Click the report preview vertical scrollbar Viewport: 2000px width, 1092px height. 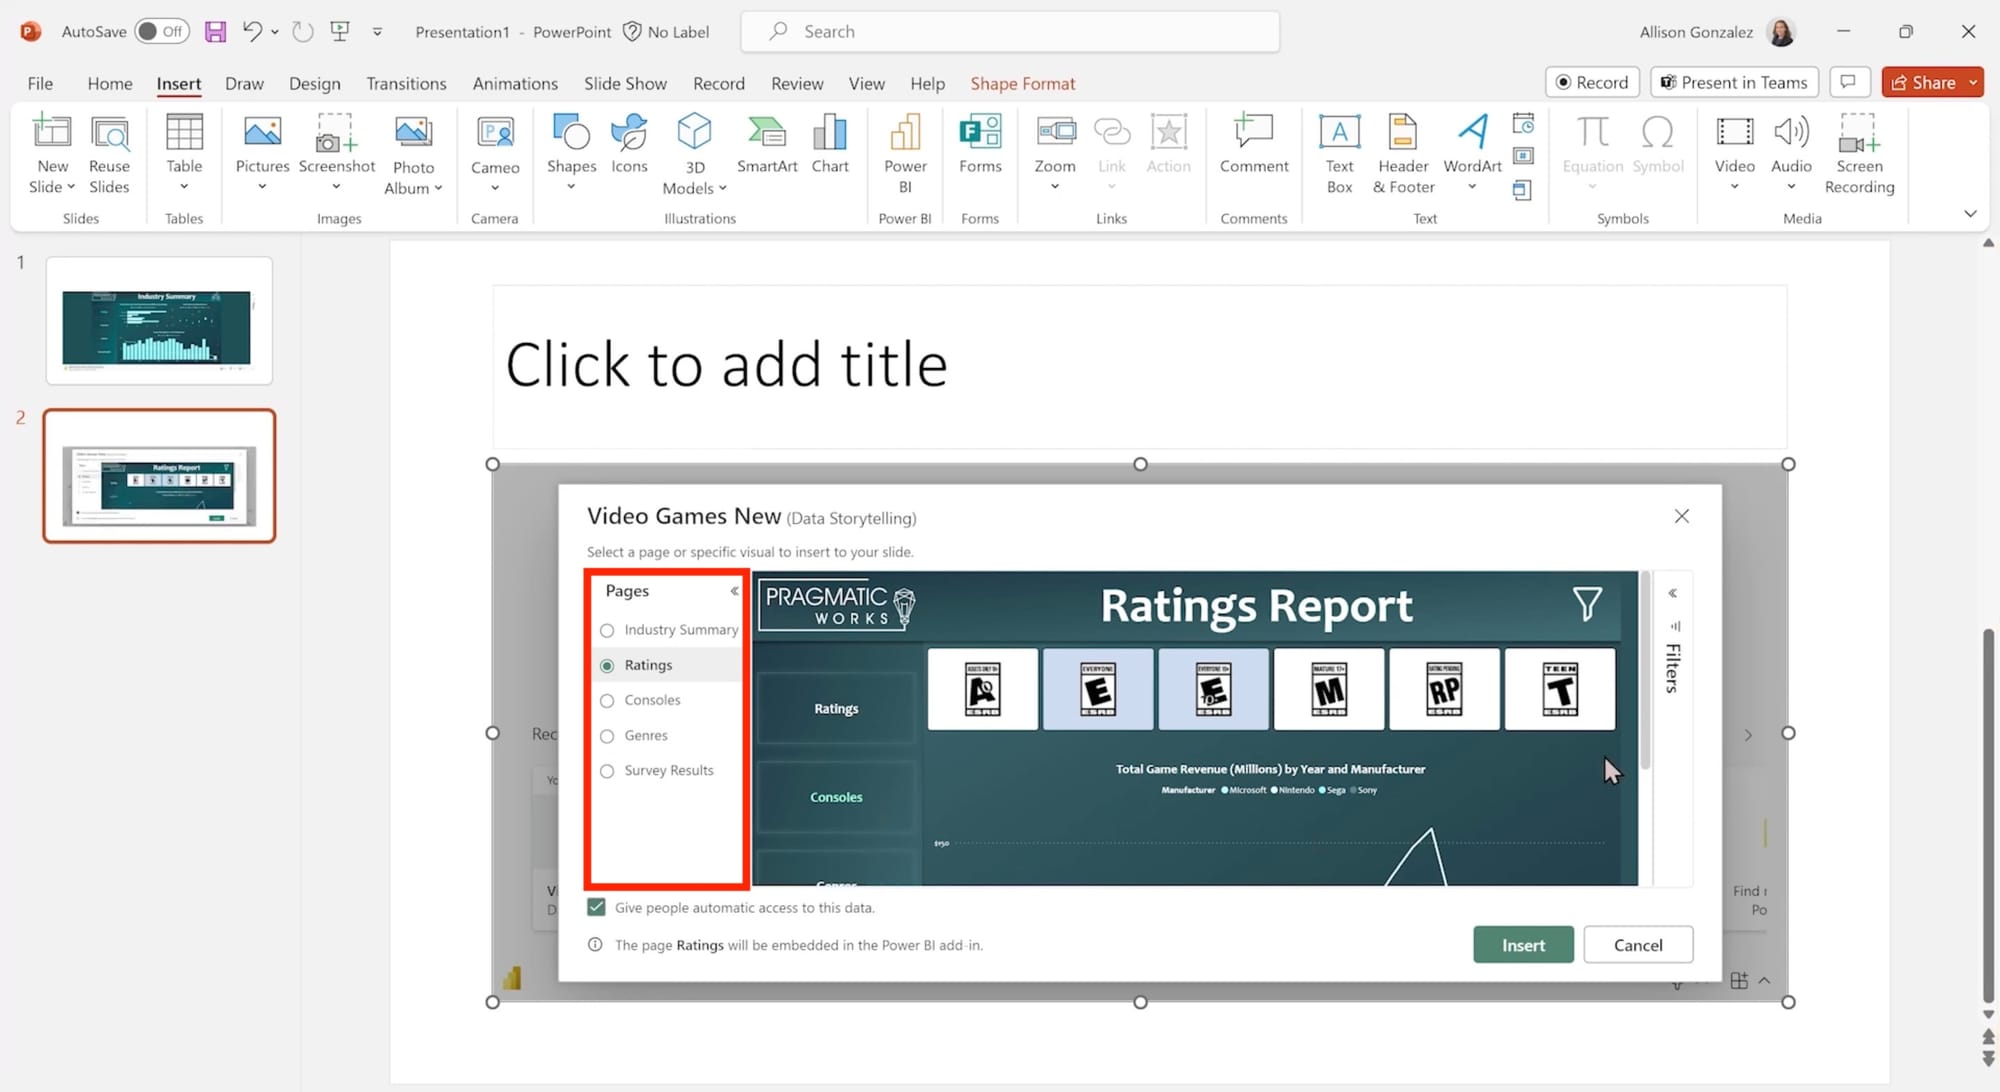1645,670
